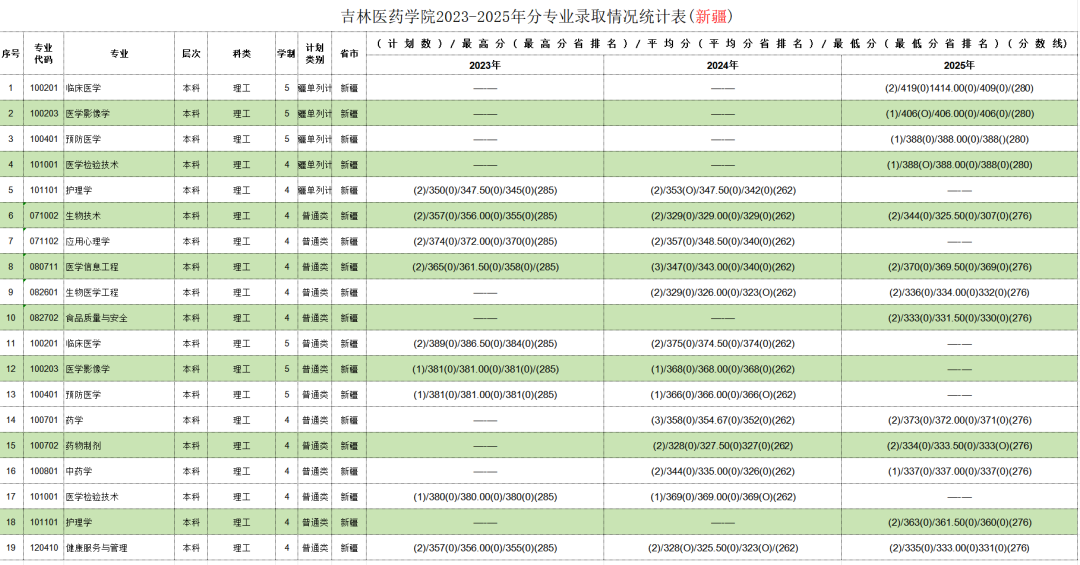The width and height of the screenshot is (1080, 565).
Task: Select major code 080711
Action: (x=44, y=267)
